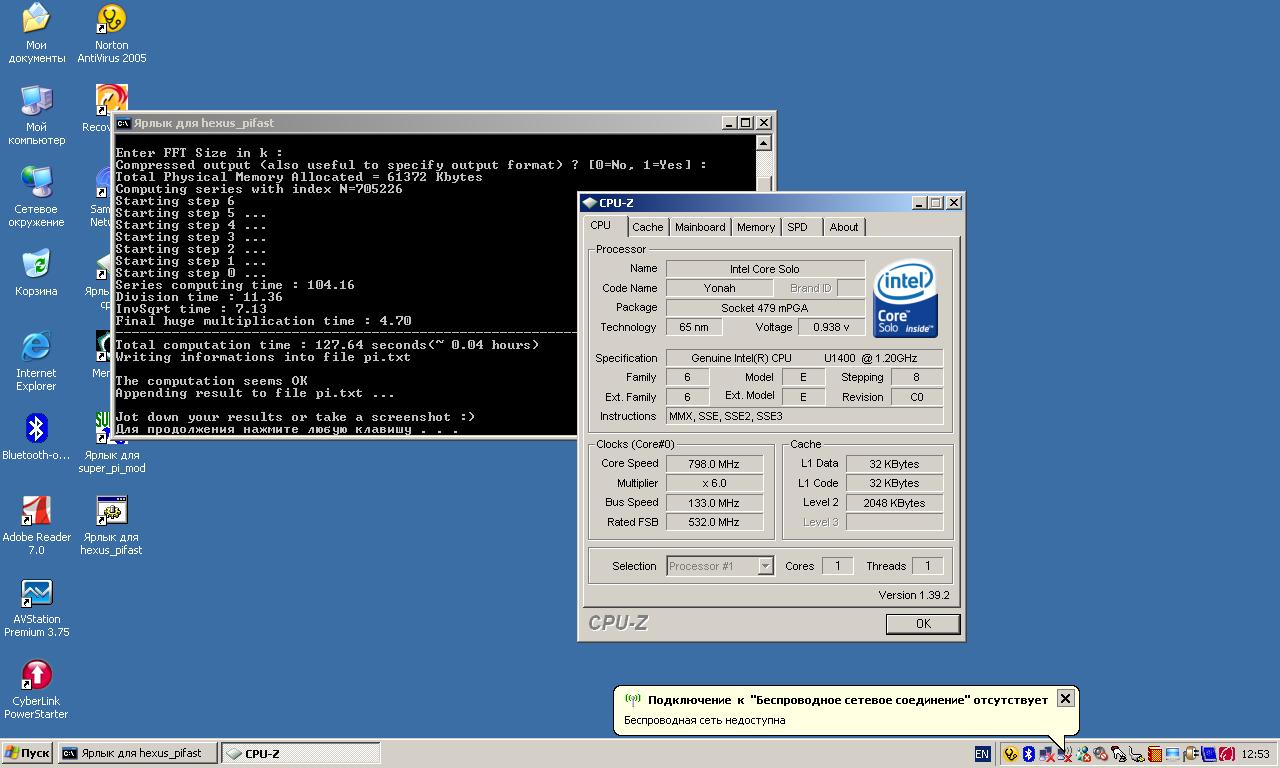
Task: Activate hexus_pifast taskbar button
Action: [138, 754]
